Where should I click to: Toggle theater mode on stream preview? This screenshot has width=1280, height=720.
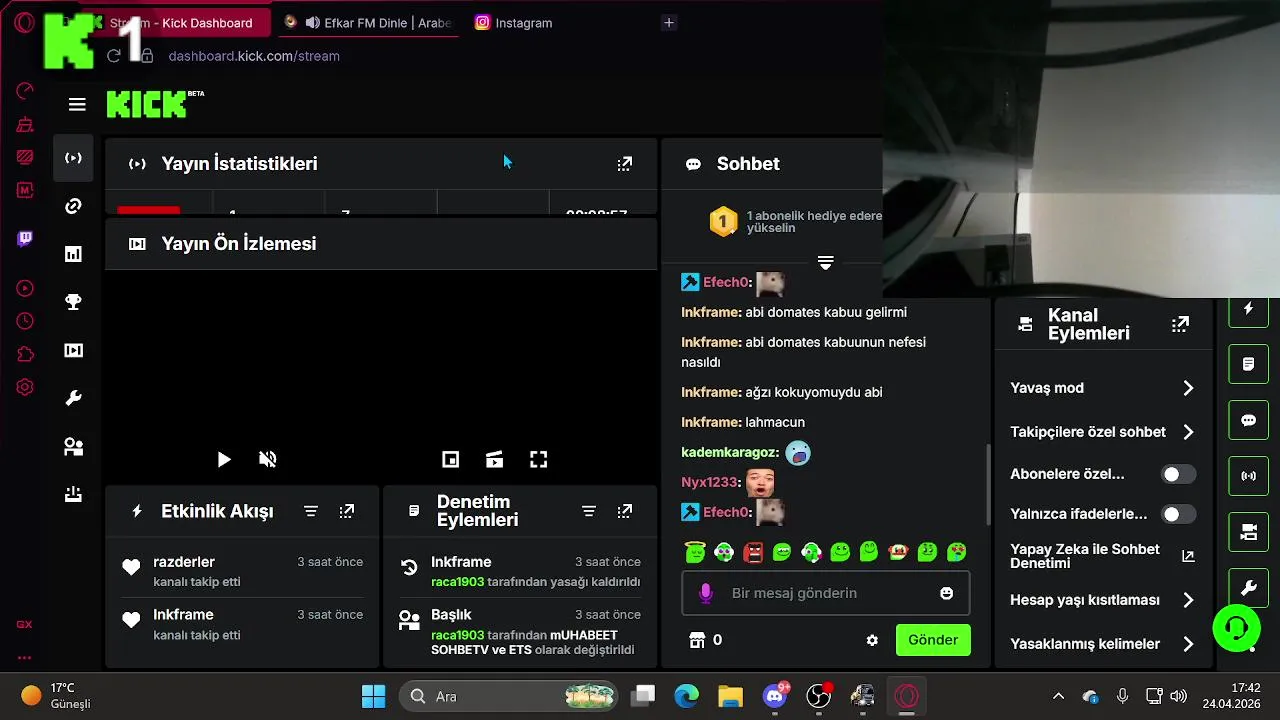click(494, 459)
